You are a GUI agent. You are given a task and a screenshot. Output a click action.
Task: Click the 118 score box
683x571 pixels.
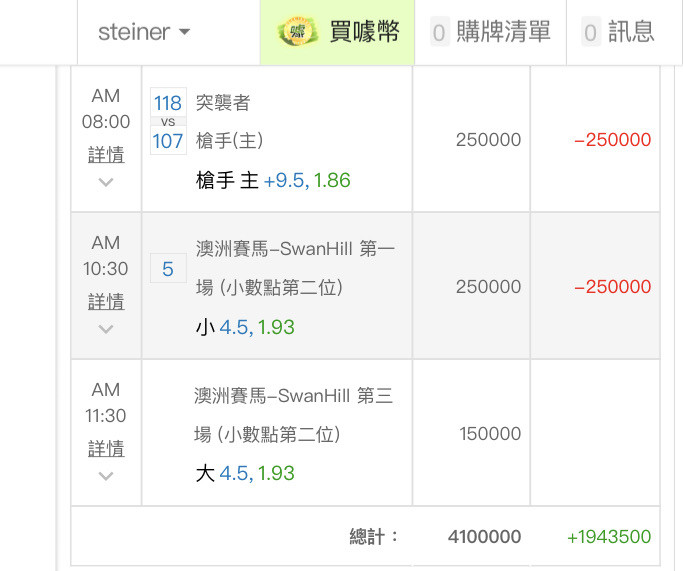168,103
